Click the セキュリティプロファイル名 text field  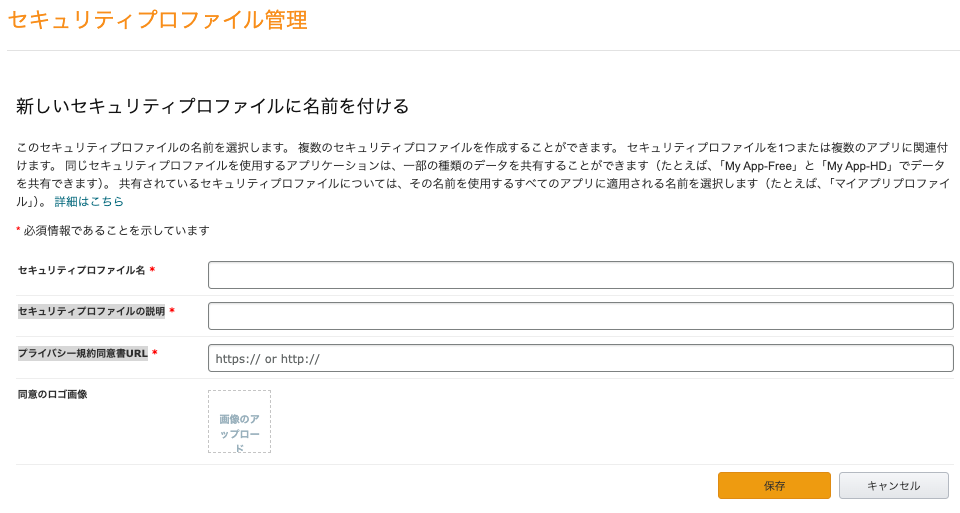580,275
